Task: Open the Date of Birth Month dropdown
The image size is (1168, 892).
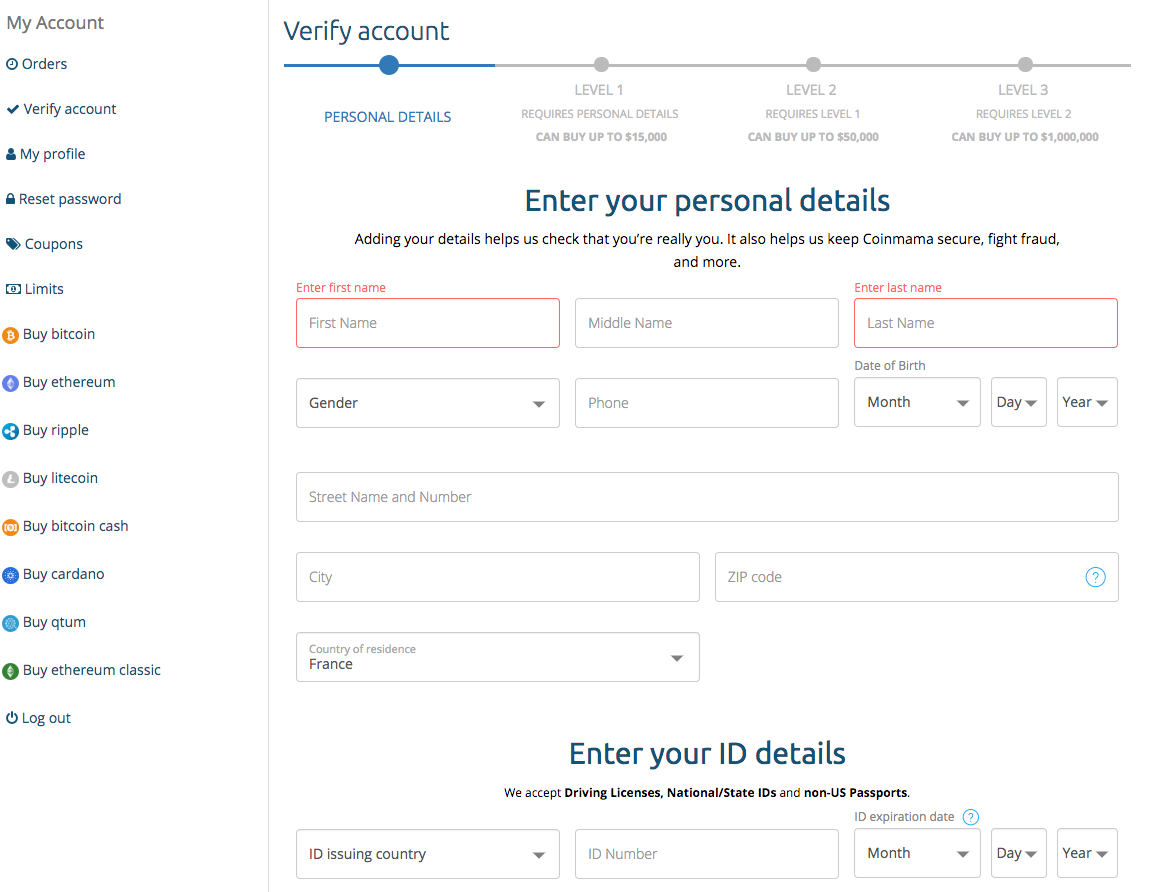Action: click(x=917, y=402)
